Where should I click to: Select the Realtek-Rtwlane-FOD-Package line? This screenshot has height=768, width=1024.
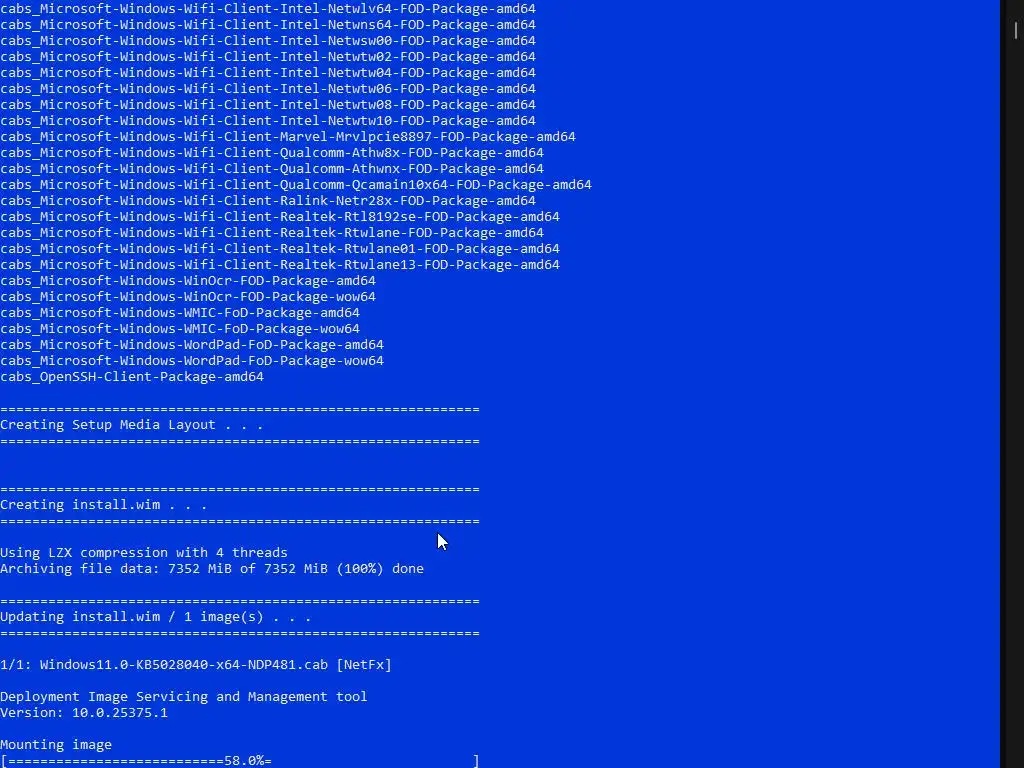pos(272,232)
